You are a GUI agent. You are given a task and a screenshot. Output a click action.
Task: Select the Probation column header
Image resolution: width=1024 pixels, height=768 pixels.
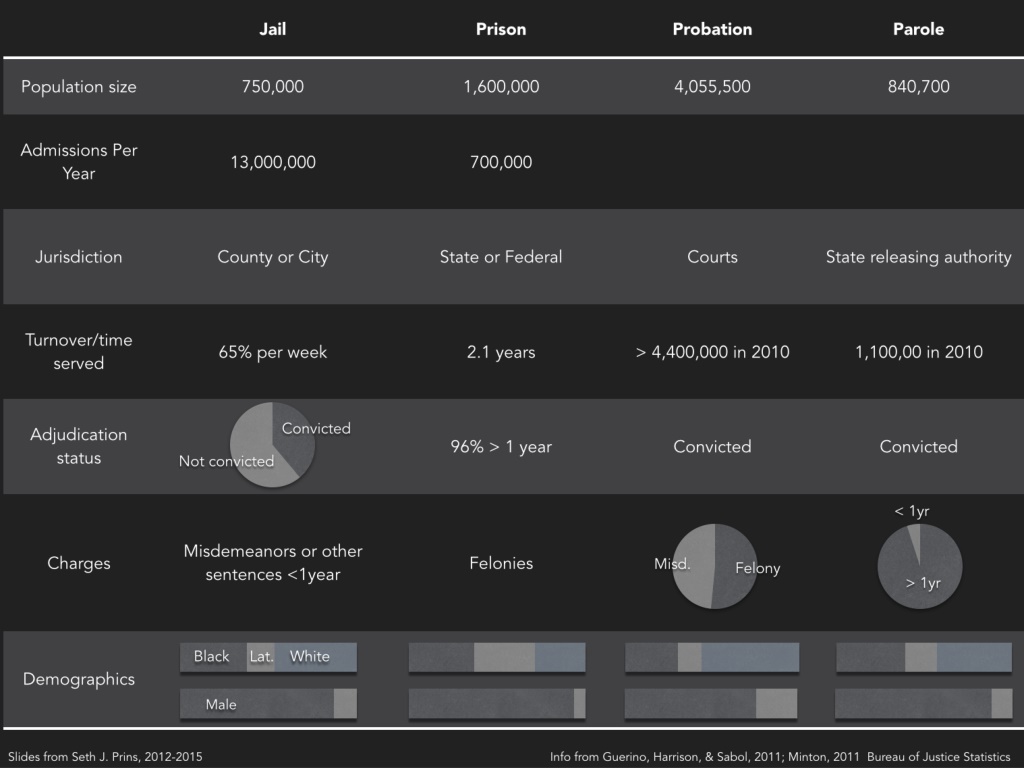click(x=712, y=29)
